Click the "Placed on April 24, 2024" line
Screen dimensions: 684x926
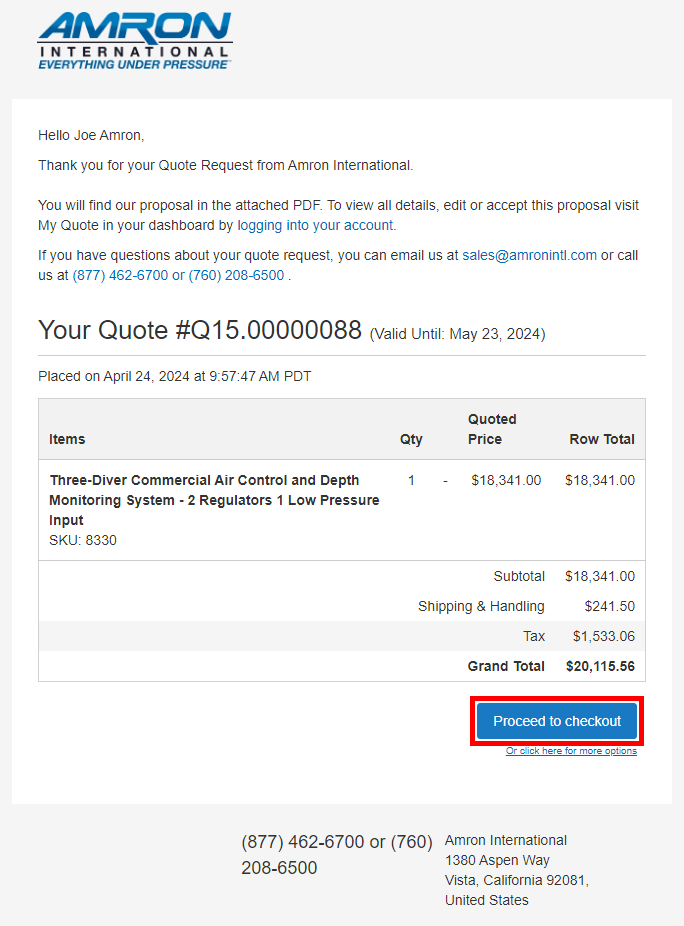[174, 377]
